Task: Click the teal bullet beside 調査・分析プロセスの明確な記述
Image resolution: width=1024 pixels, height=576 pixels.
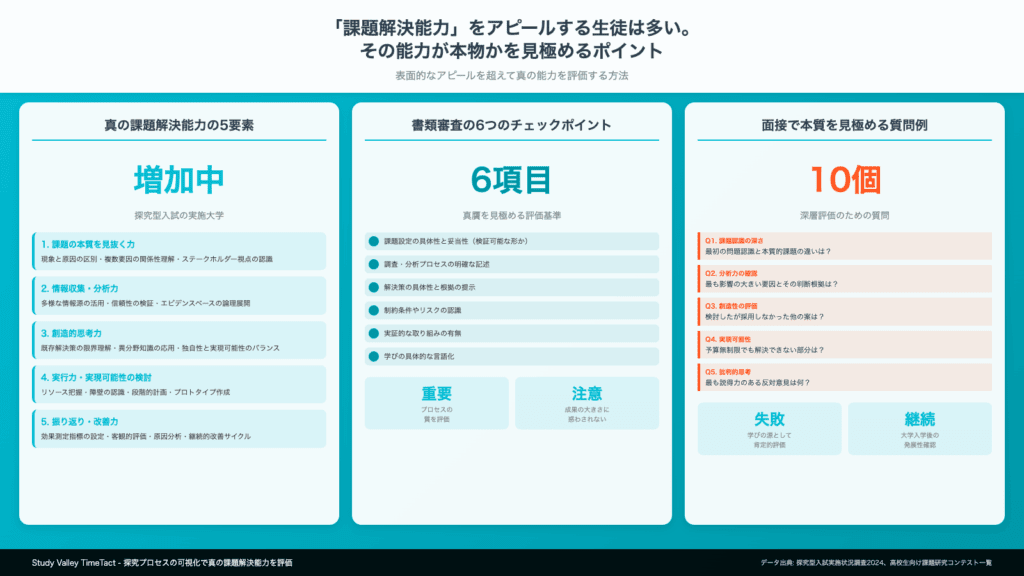Action: 374,265
